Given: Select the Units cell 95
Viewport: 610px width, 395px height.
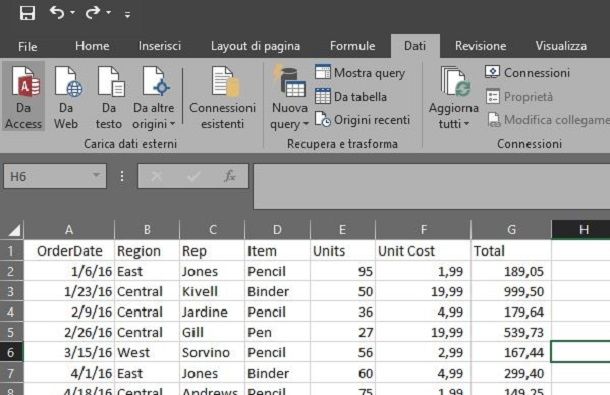Looking at the screenshot, I should coord(343,271).
